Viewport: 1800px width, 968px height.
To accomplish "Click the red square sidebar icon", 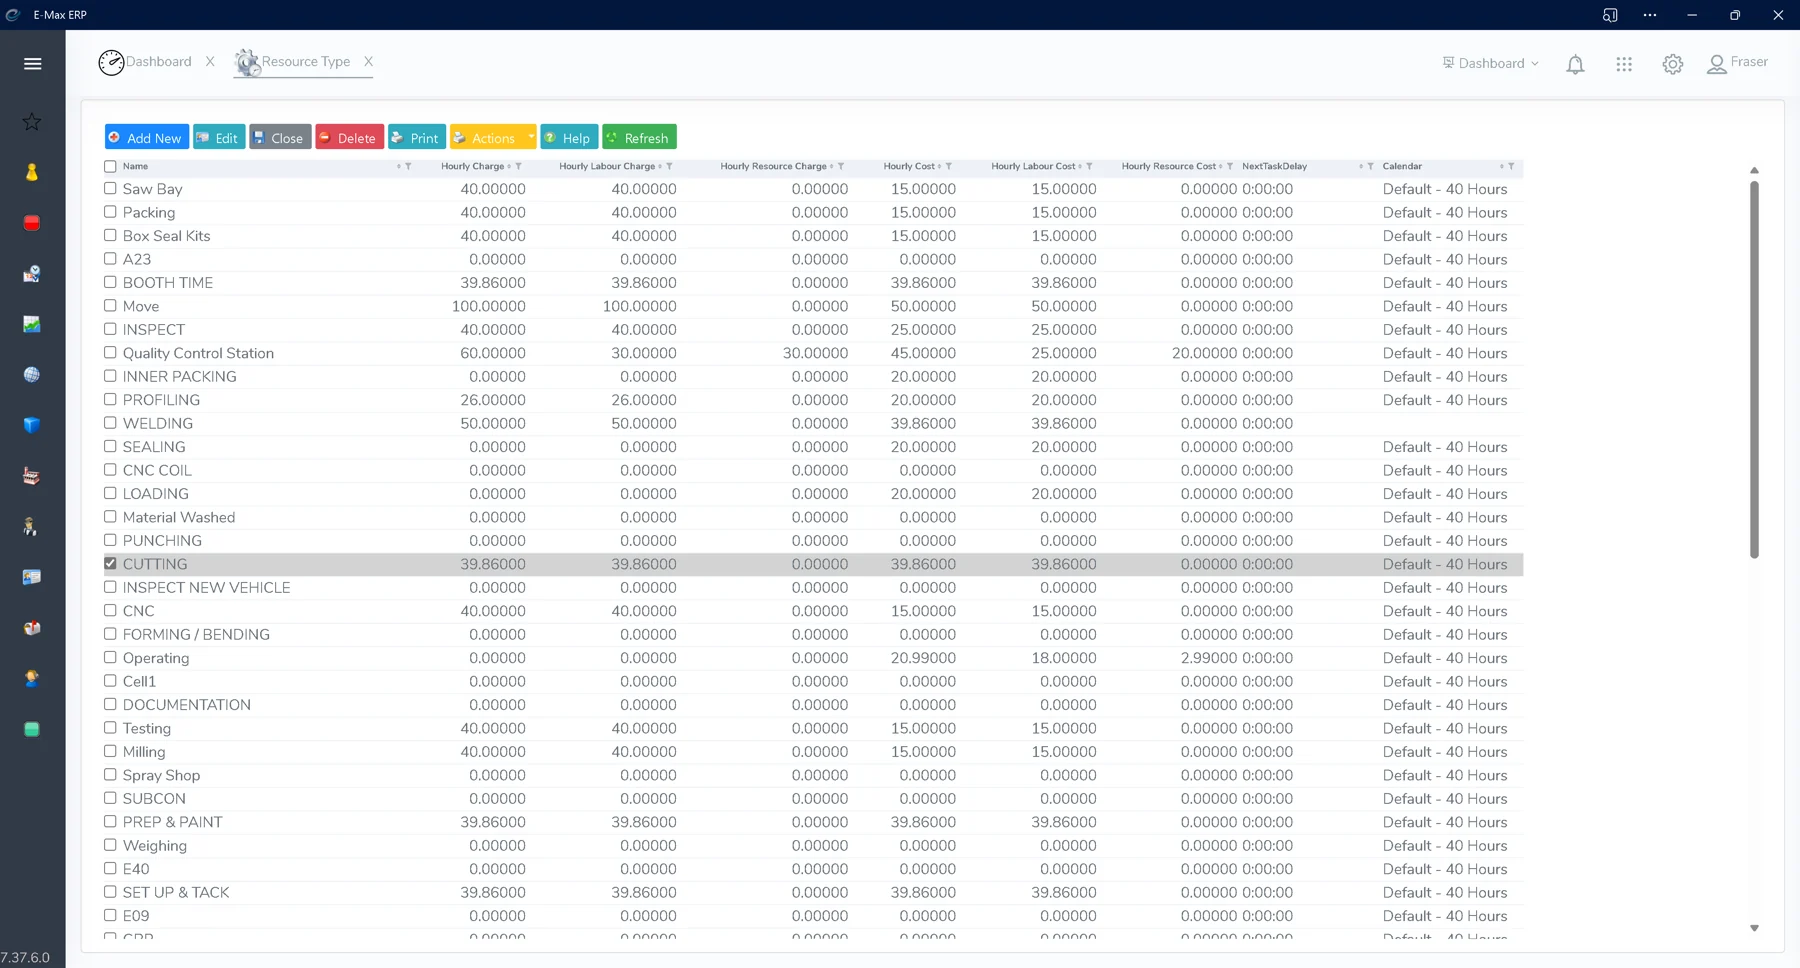I will [32, 223].
